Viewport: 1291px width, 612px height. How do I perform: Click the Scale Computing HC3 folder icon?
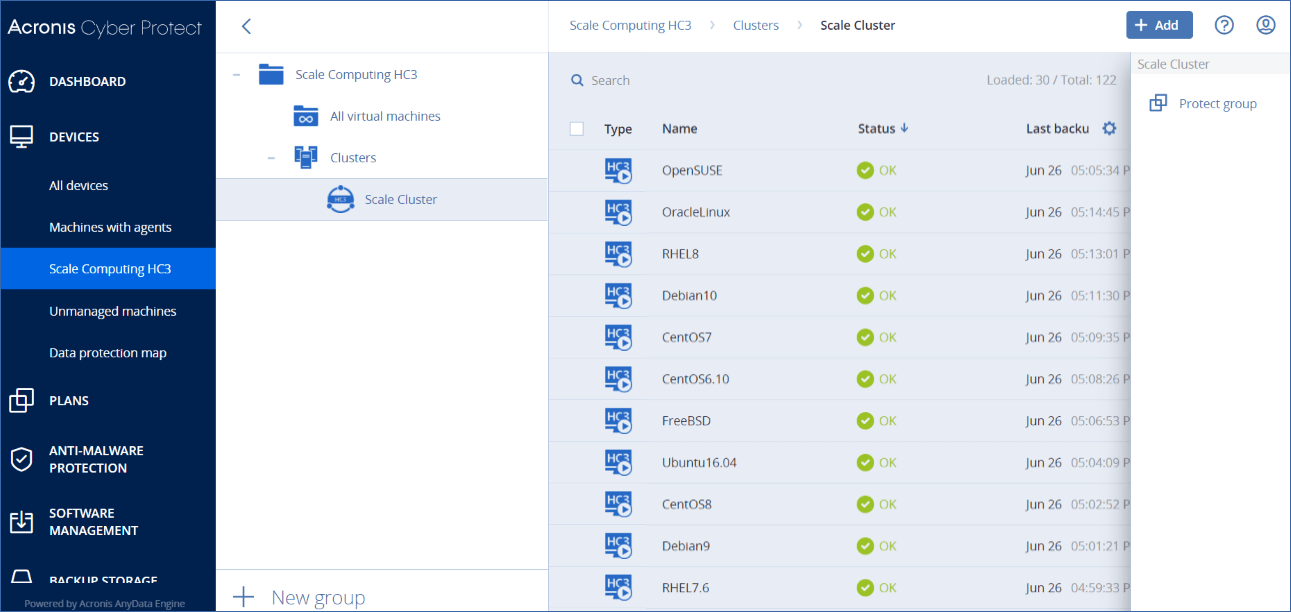[271, 75]
